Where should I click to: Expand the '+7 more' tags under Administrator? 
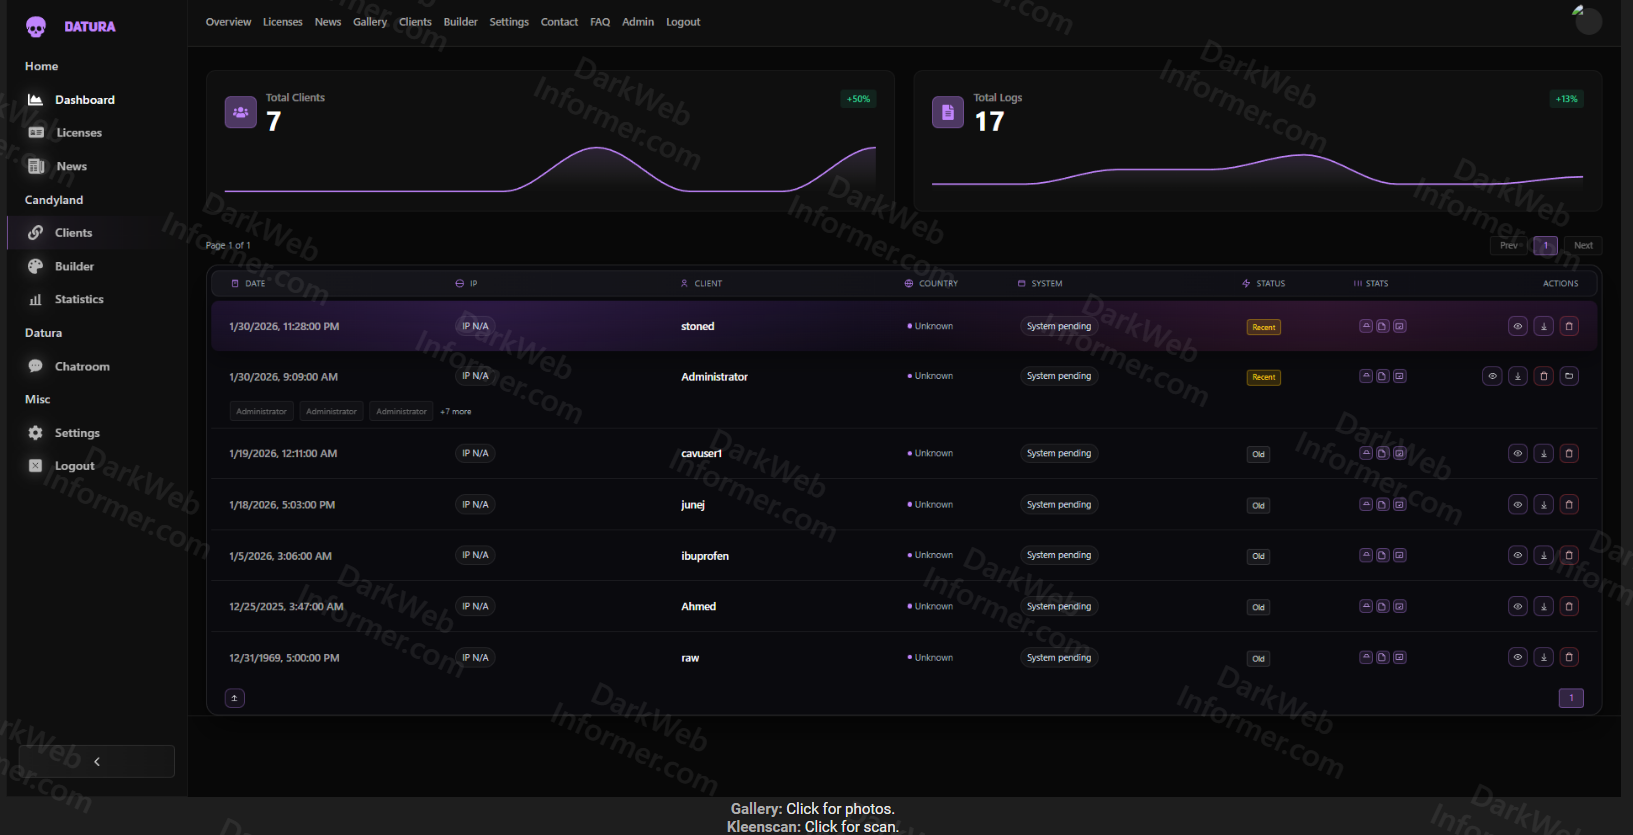(455, 412)
